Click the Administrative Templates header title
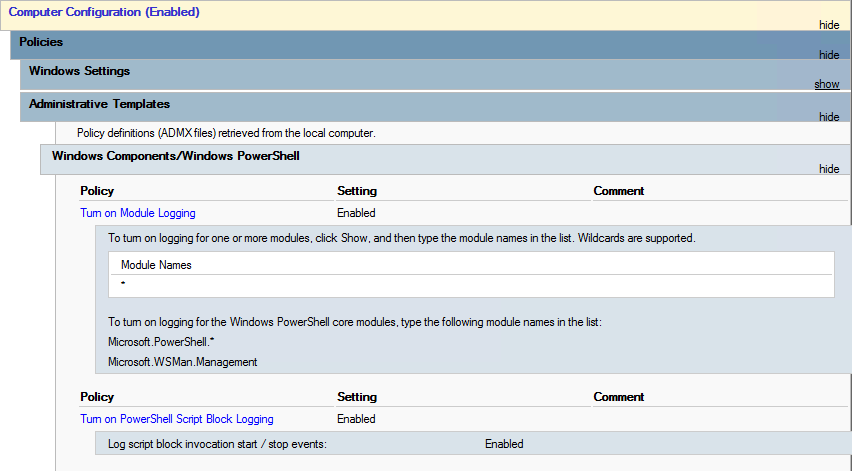Viewport: 852px width, 471px height. tap(99, 103)
